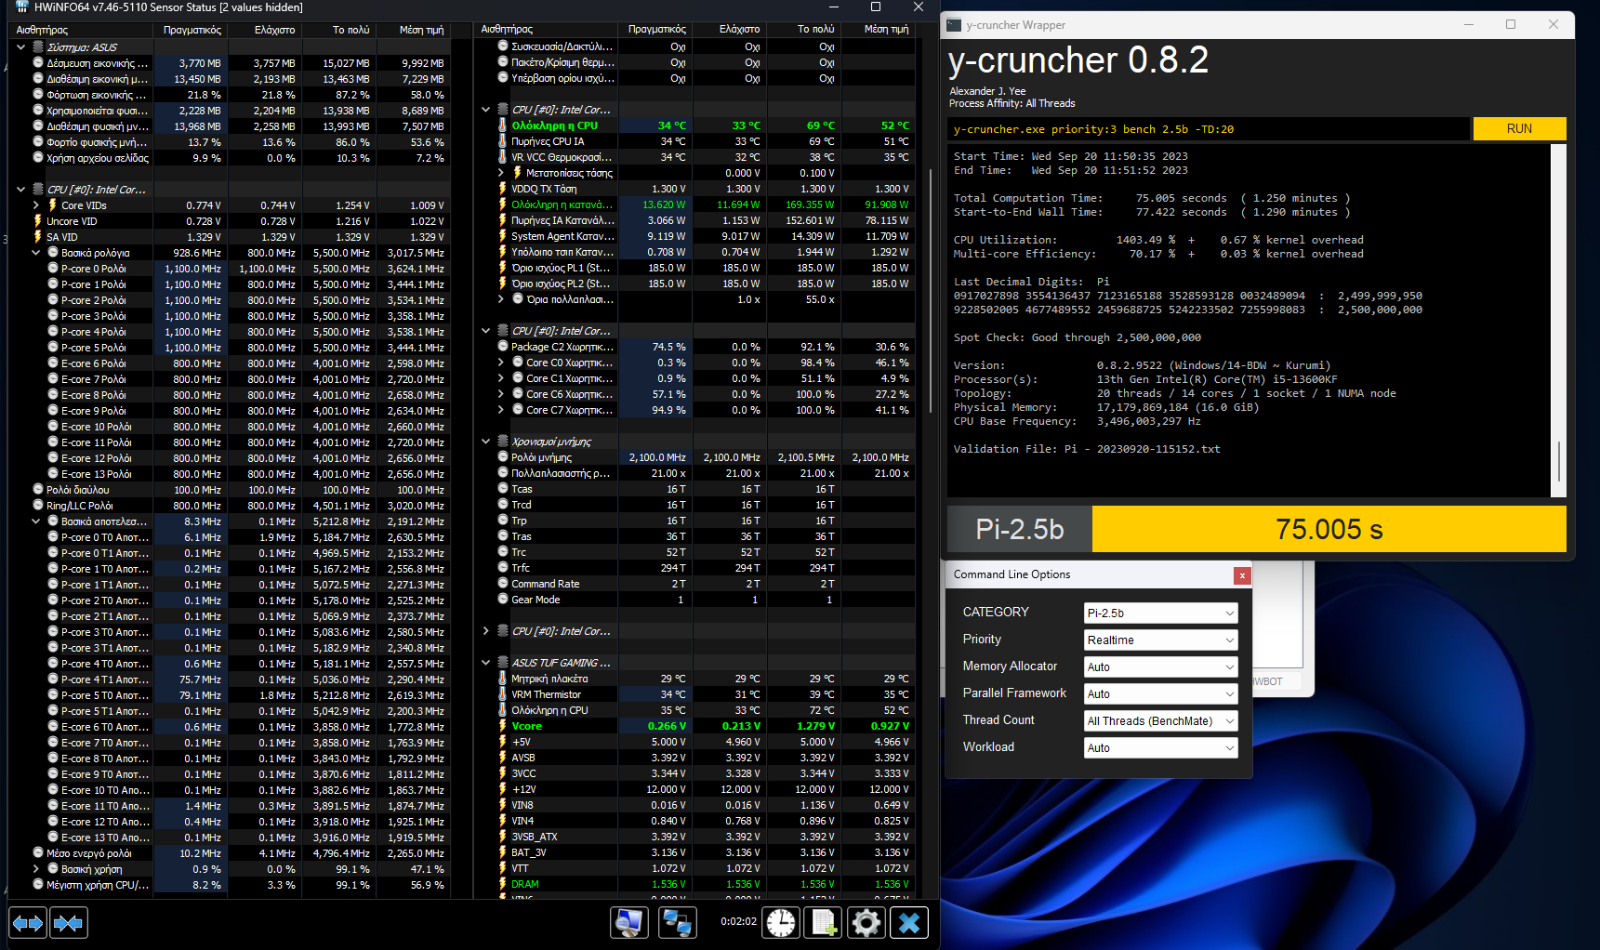Click the clock icon beside Ρολόι μνήμης
This screenshot has width=1600, height=950.
[x=503, y=457]
